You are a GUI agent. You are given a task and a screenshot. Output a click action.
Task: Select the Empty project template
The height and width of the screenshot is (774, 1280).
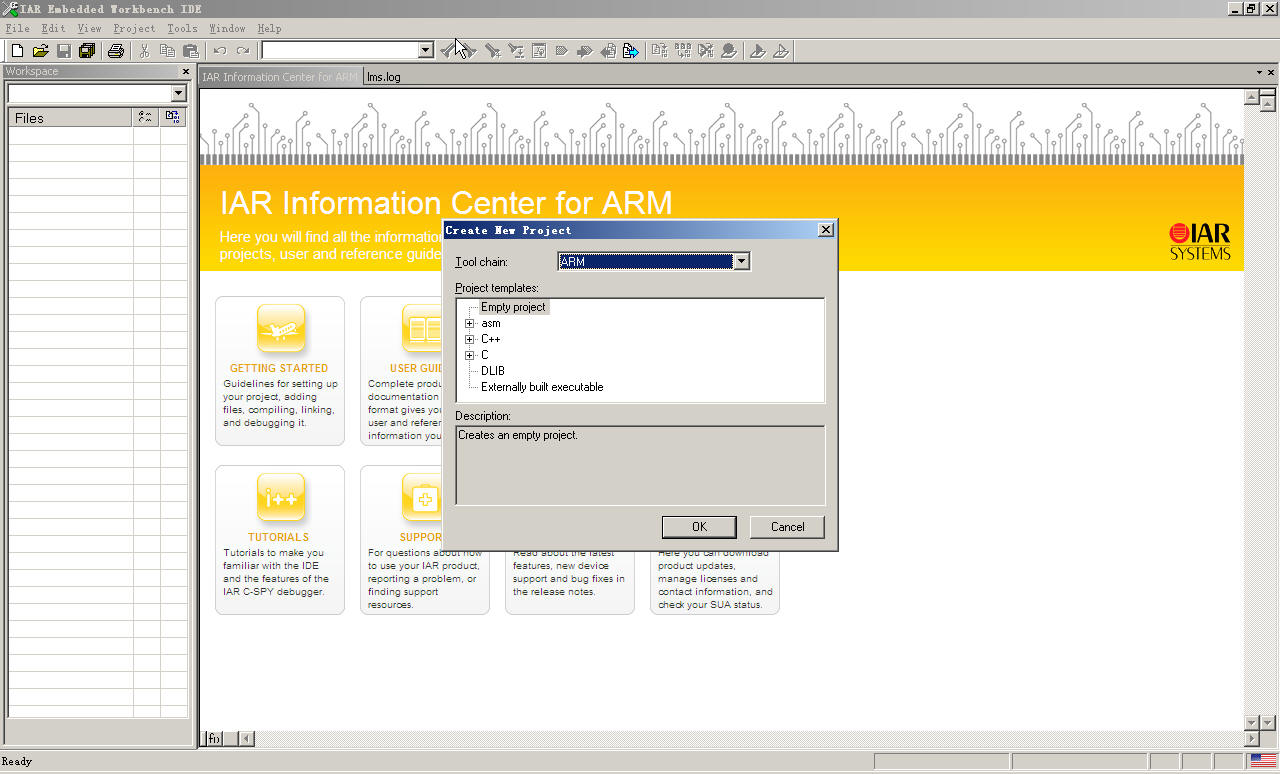513,307
